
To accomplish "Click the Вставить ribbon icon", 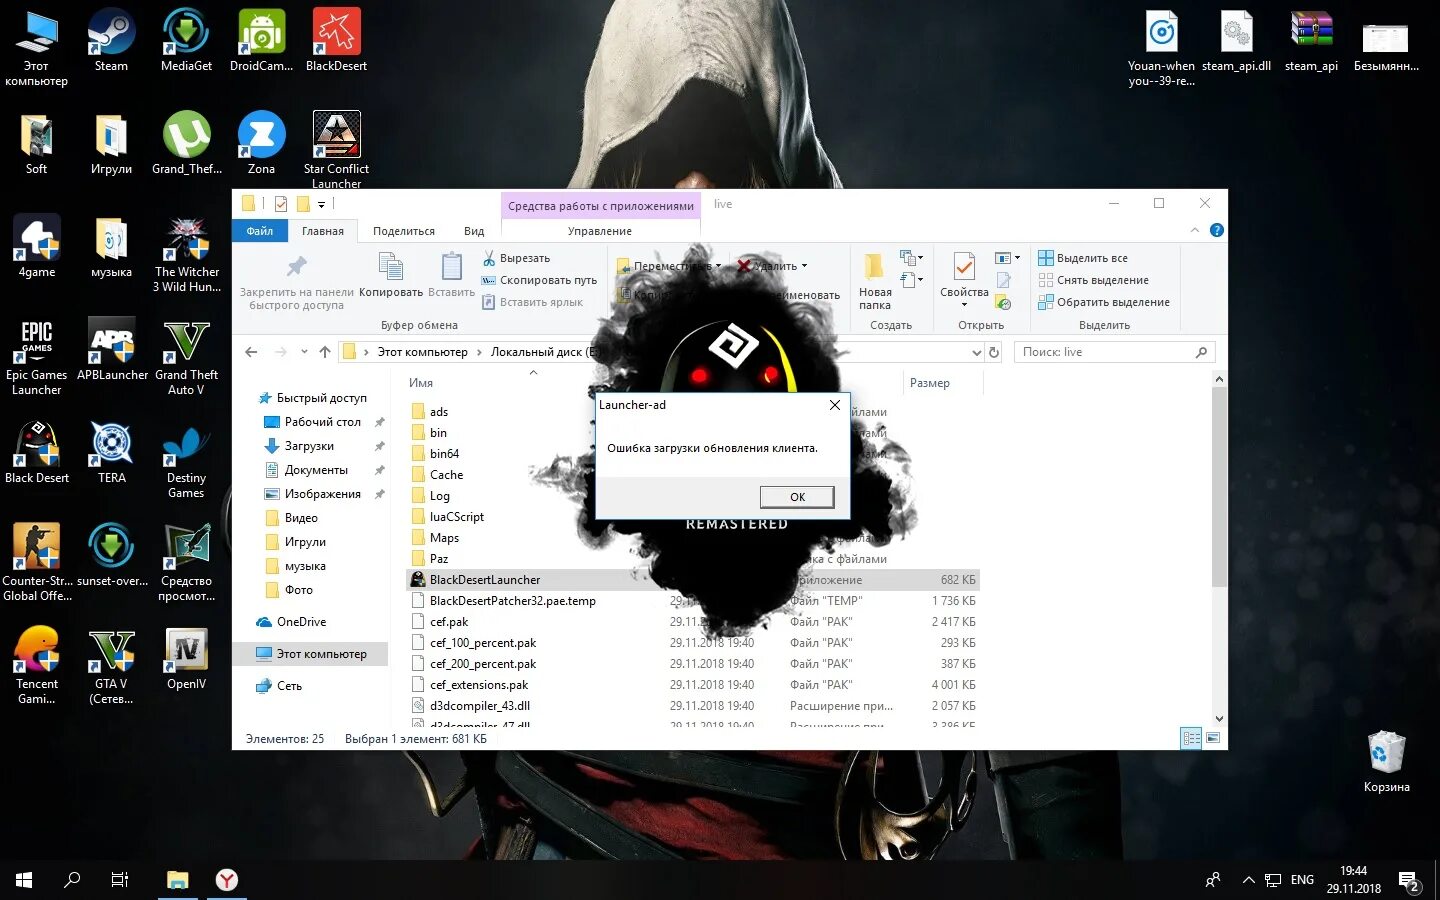I will 451,274.
